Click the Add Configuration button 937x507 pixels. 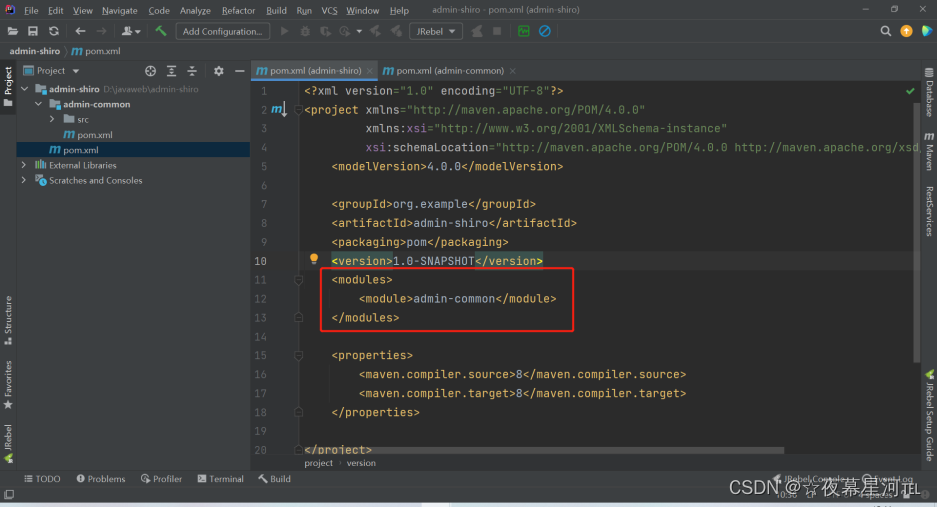pyautogui.click(x=223, y=31)
